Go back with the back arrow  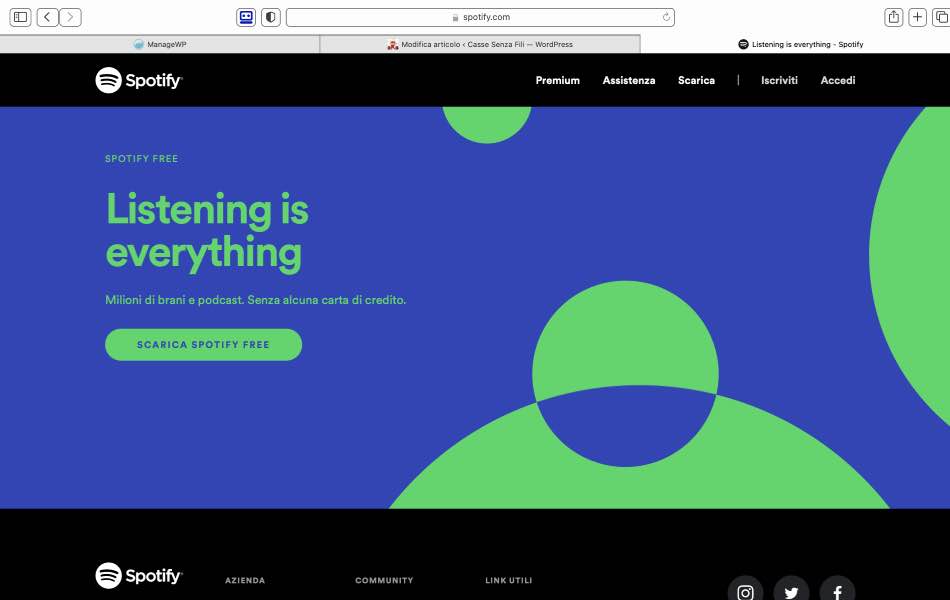point(47,17)
